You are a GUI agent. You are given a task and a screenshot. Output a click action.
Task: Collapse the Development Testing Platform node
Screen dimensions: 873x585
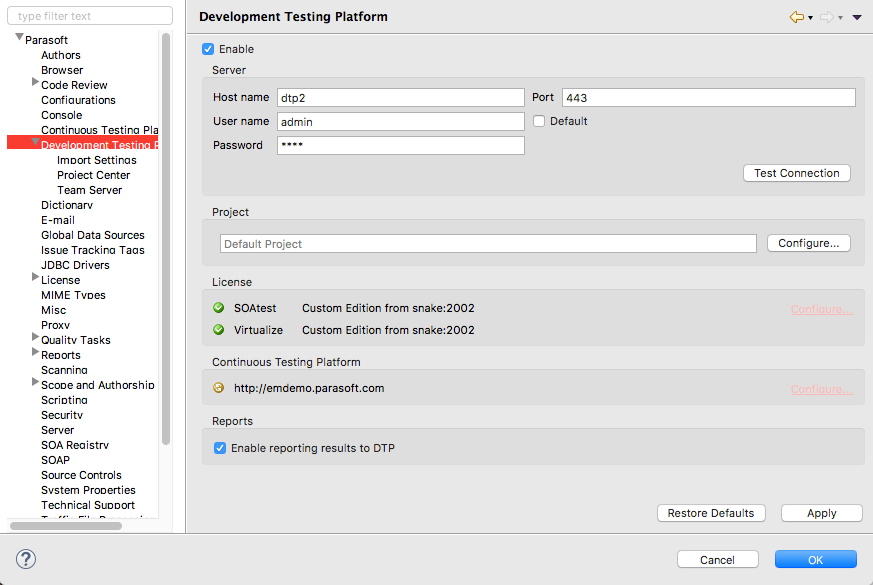click(35, 142)
